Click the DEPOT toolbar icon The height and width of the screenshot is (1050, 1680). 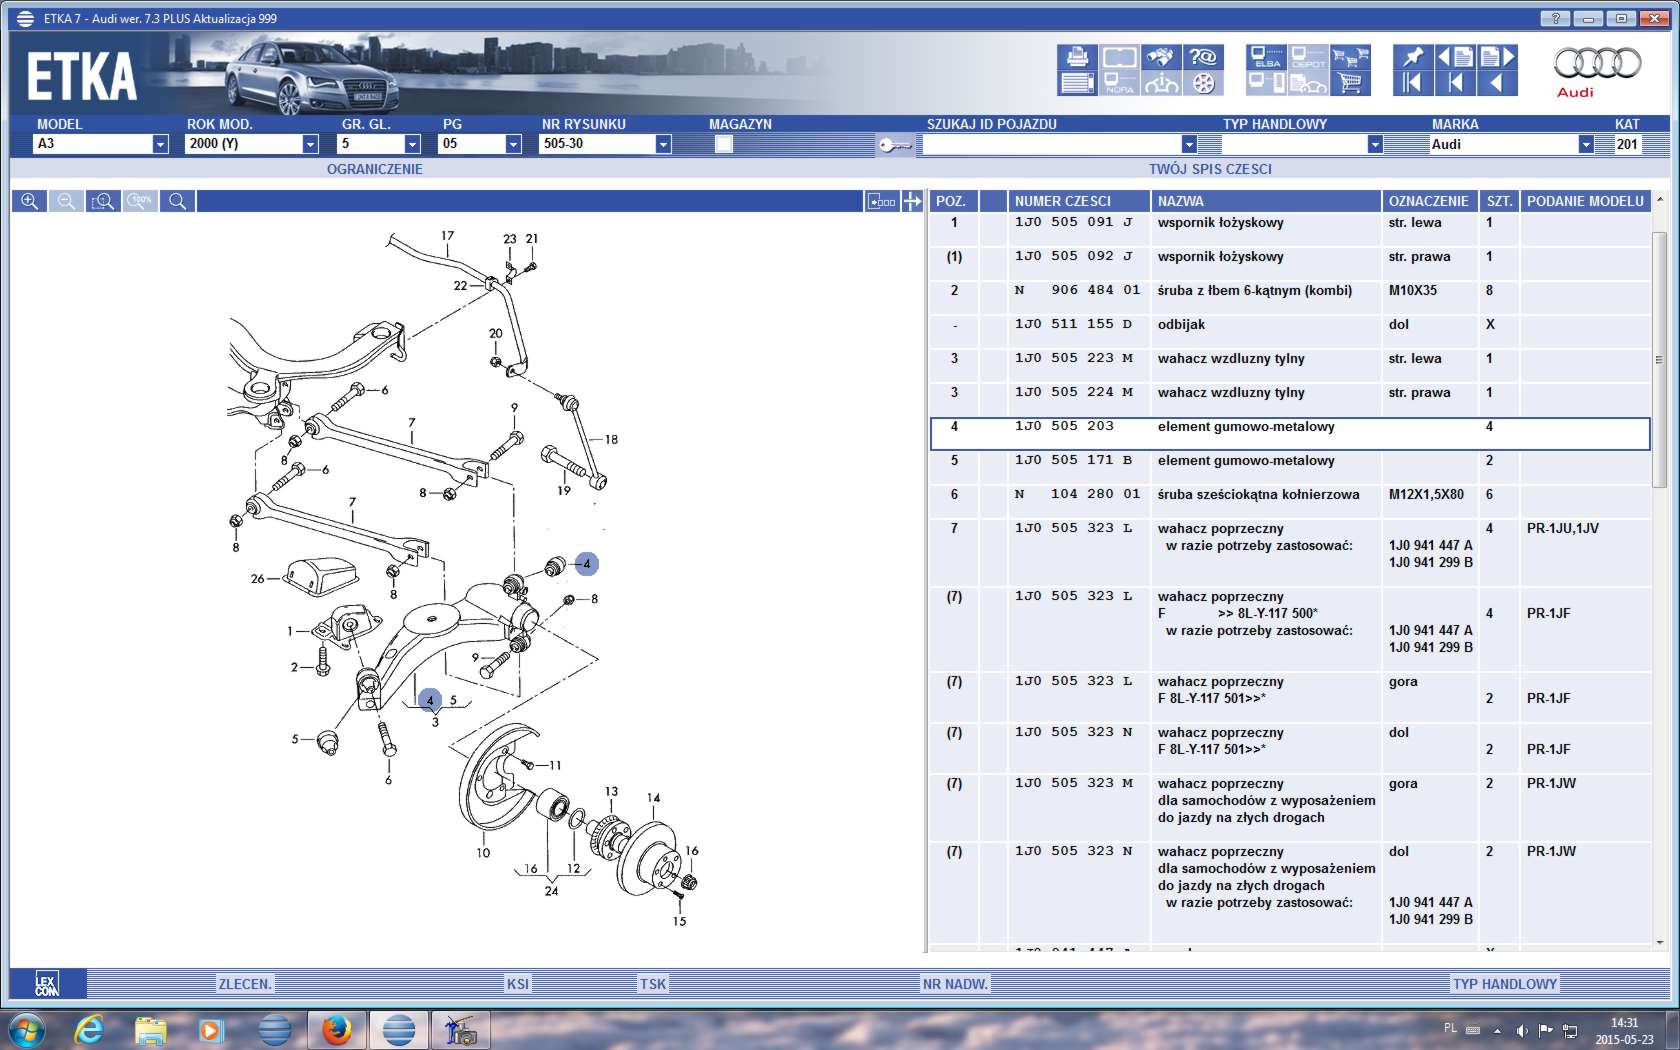(x=1309, y=57)
